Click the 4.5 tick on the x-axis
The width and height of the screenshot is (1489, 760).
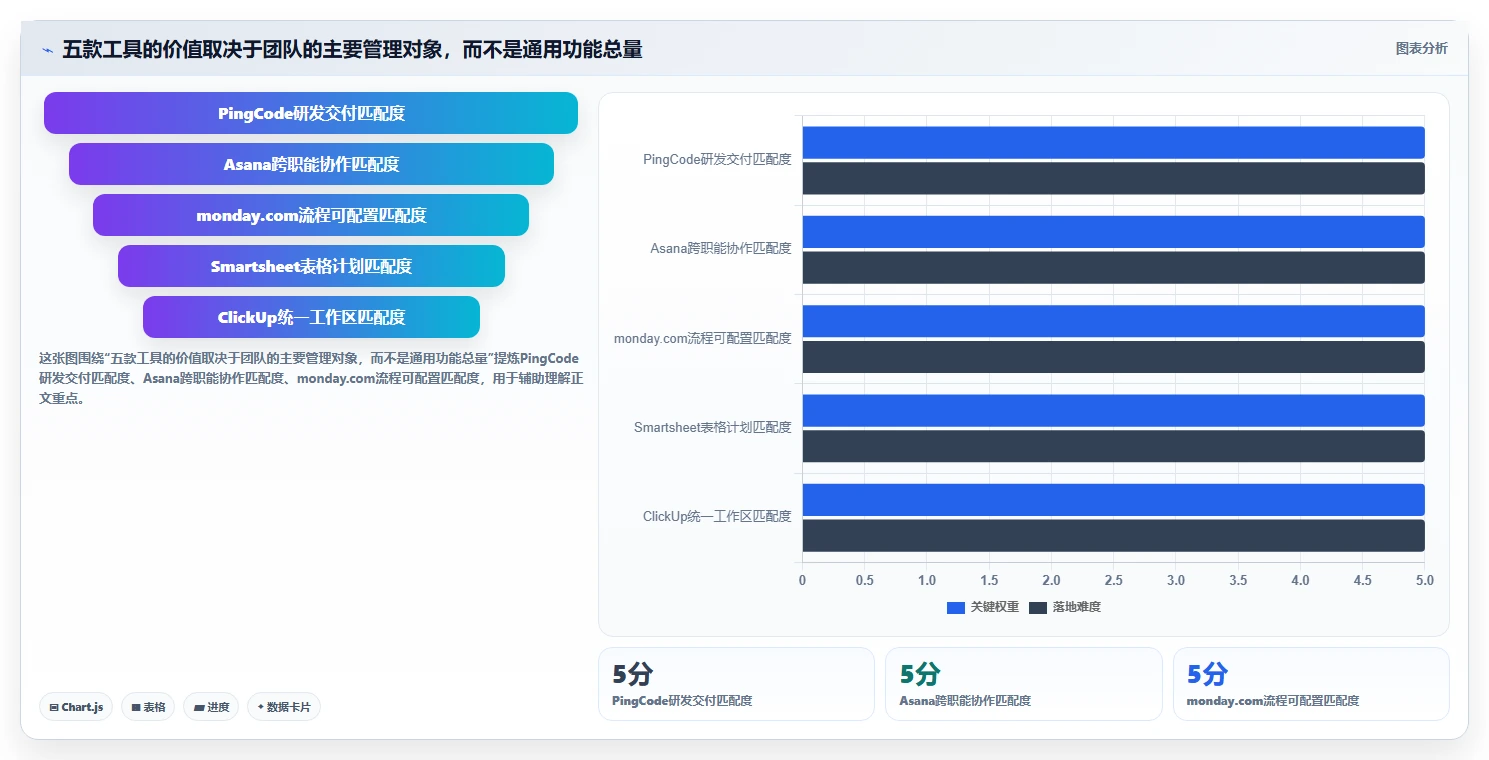(1363, 580)
